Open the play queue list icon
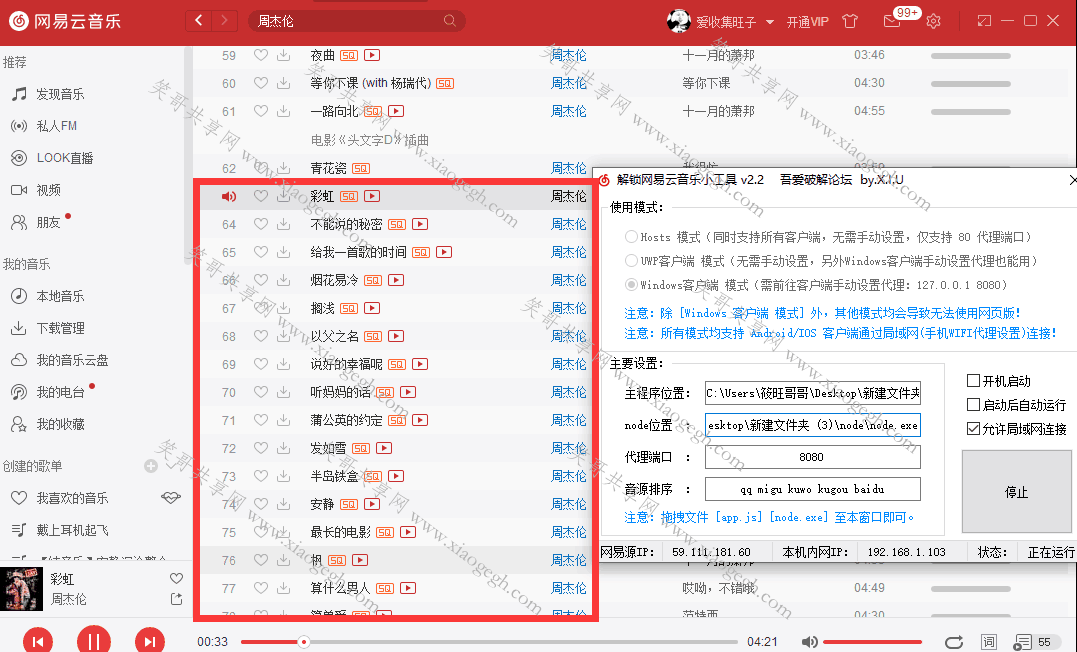 1022,642
